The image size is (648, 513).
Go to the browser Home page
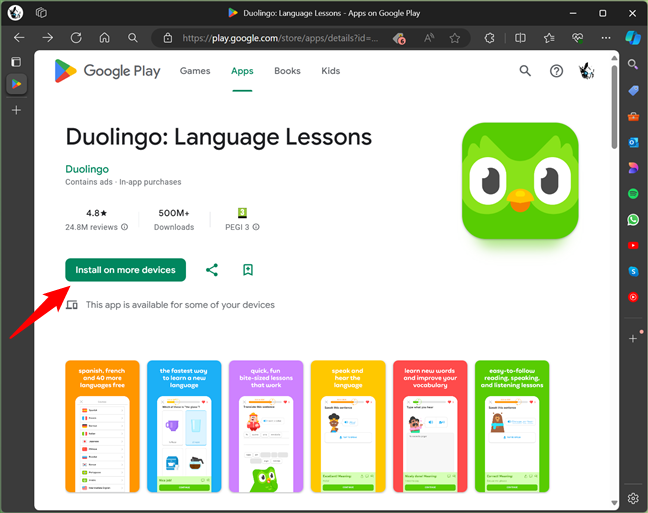[x=105, y=38]
